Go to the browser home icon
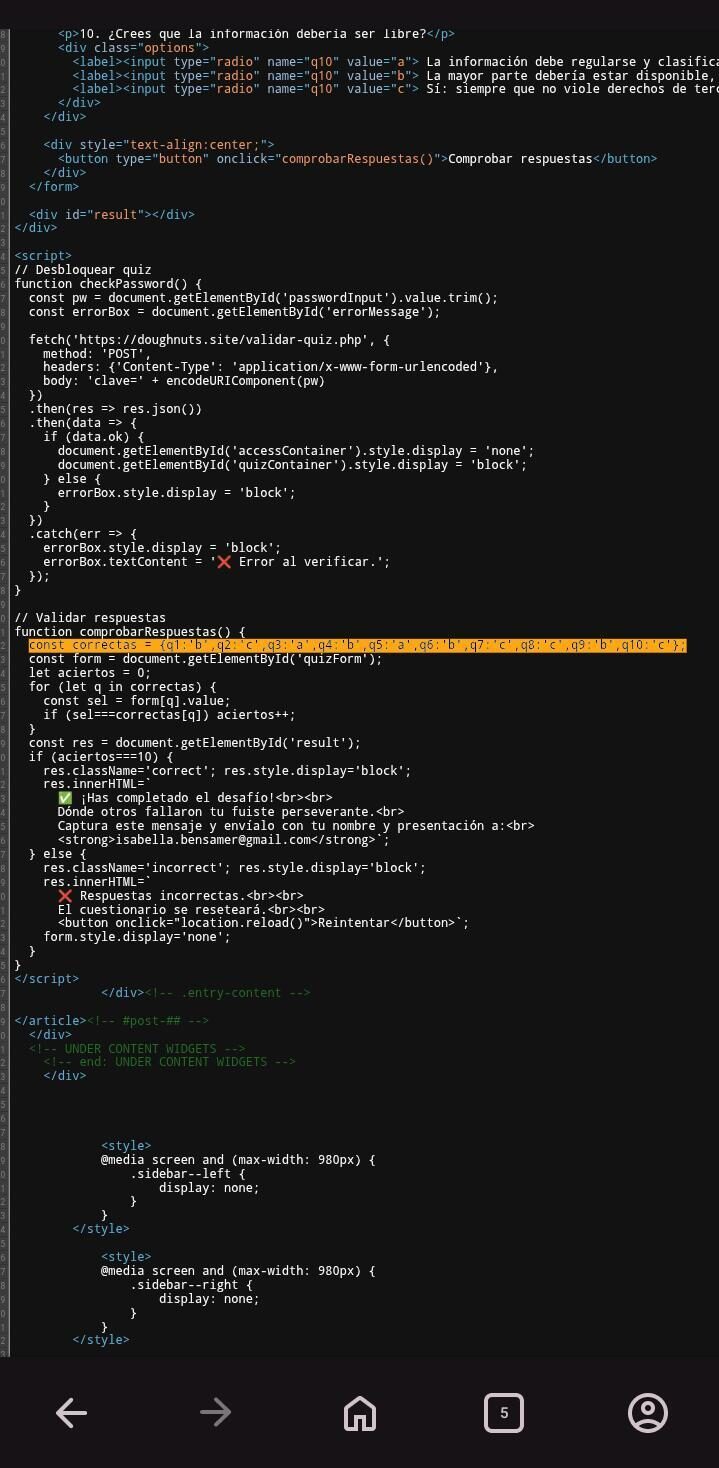Viewport: 719px width, 1468px height. point(359,1412)
